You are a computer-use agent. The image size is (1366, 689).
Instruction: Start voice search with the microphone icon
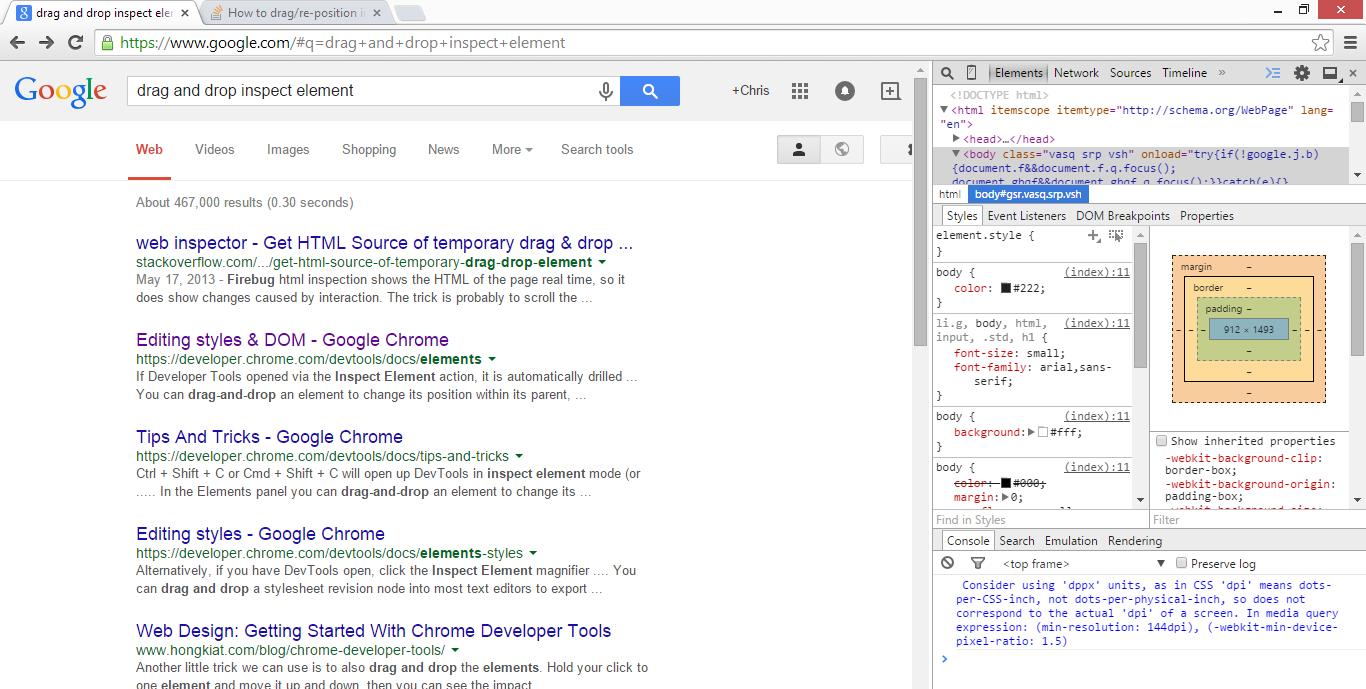605,91
